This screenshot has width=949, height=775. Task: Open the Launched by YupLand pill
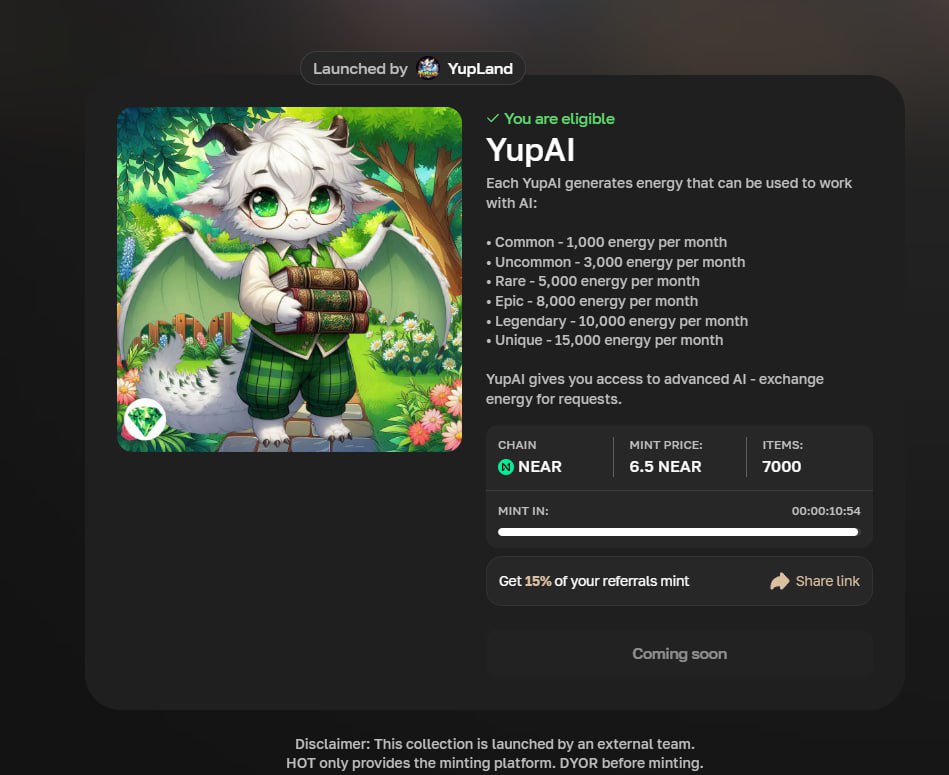[x=413, y=68]
